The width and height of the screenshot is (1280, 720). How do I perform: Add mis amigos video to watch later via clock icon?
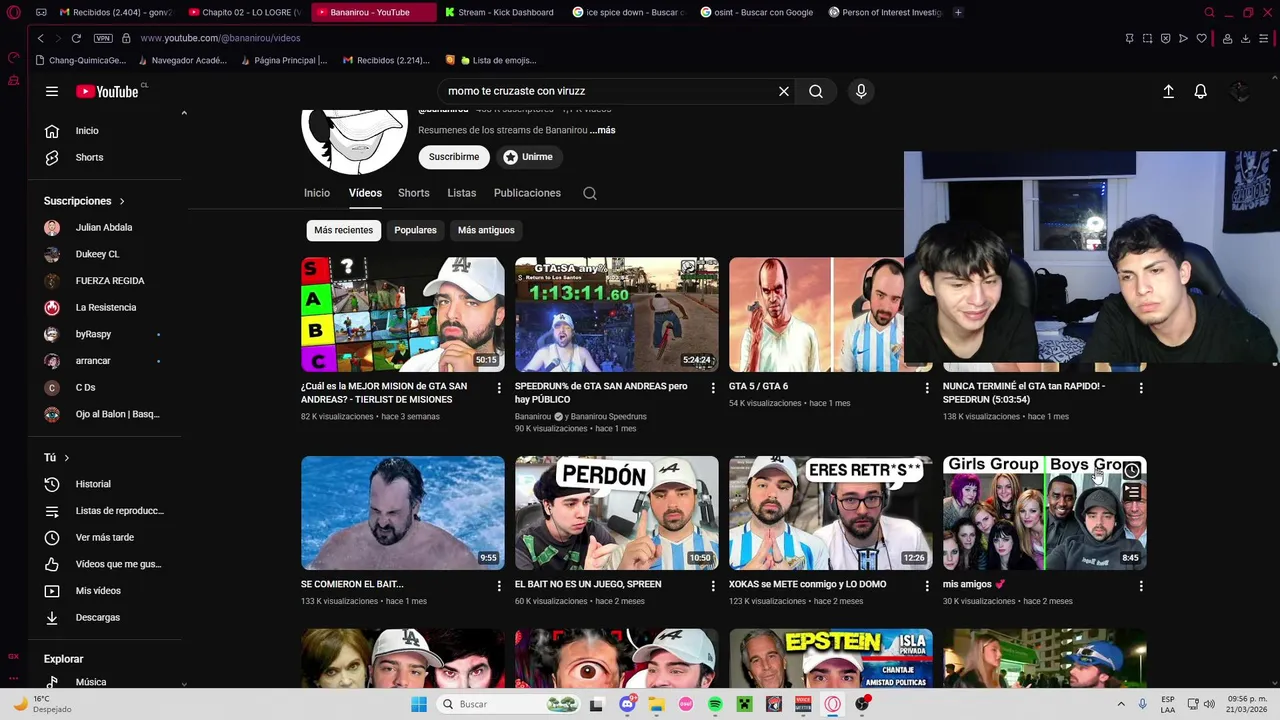click(1132, 470)
